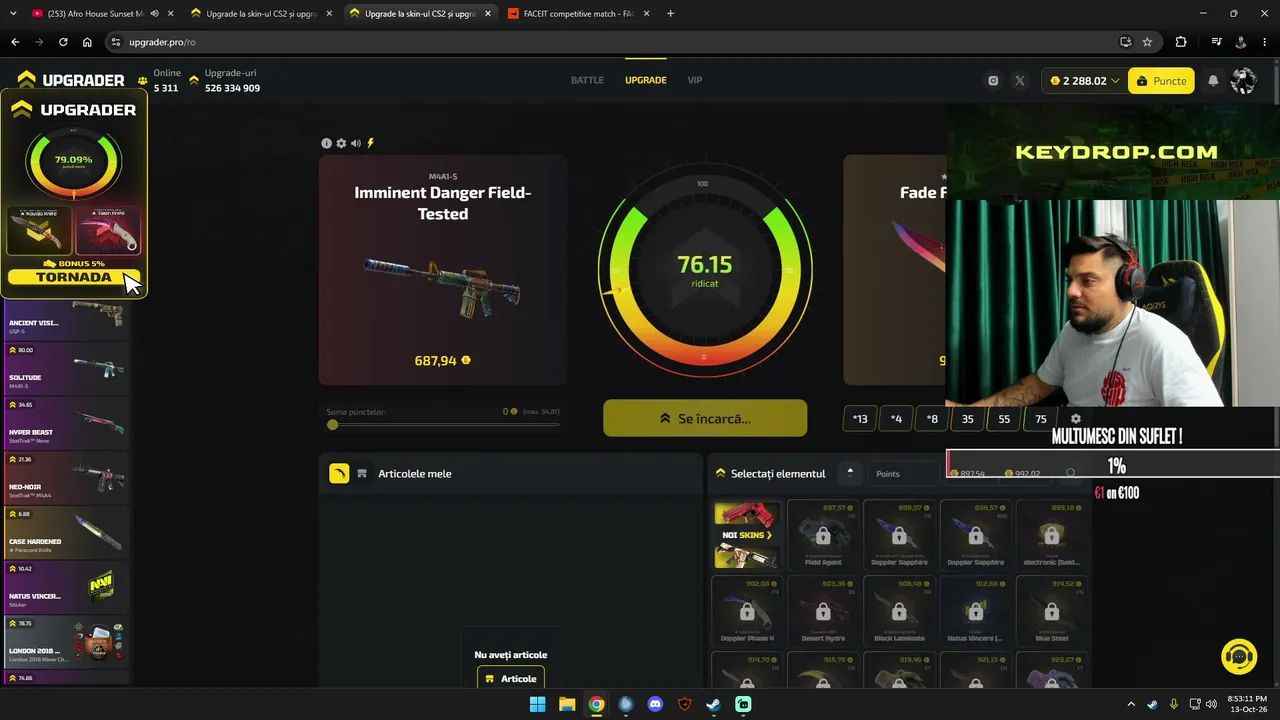
Task: Click the Se încarcă upgrade button
Action: pyautogui.click(x=705, y=418)
